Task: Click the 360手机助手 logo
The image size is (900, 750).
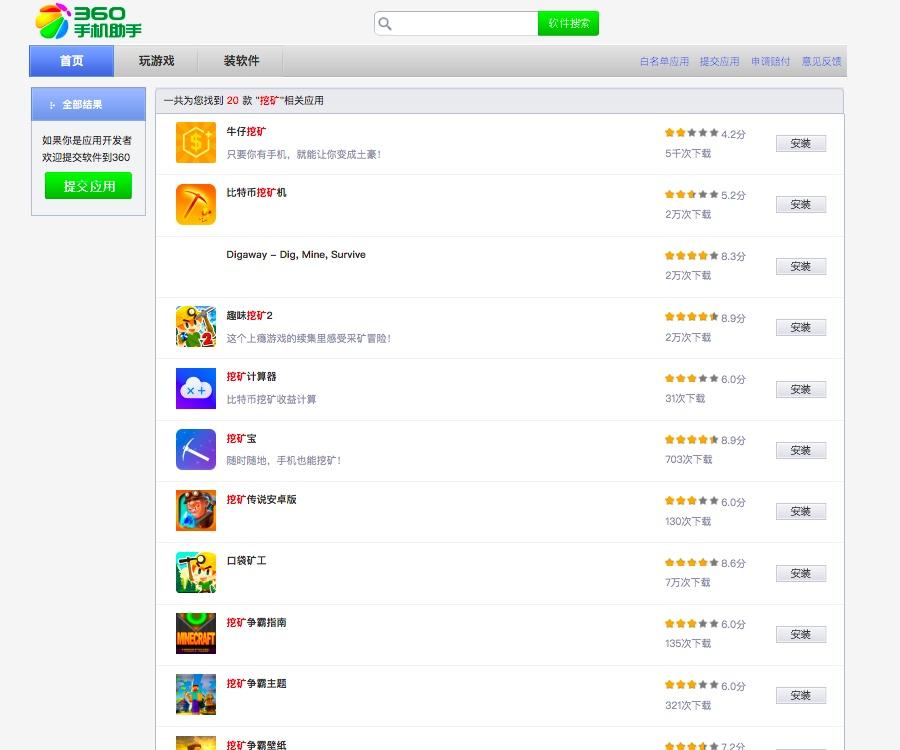Action: pos(88,21)
